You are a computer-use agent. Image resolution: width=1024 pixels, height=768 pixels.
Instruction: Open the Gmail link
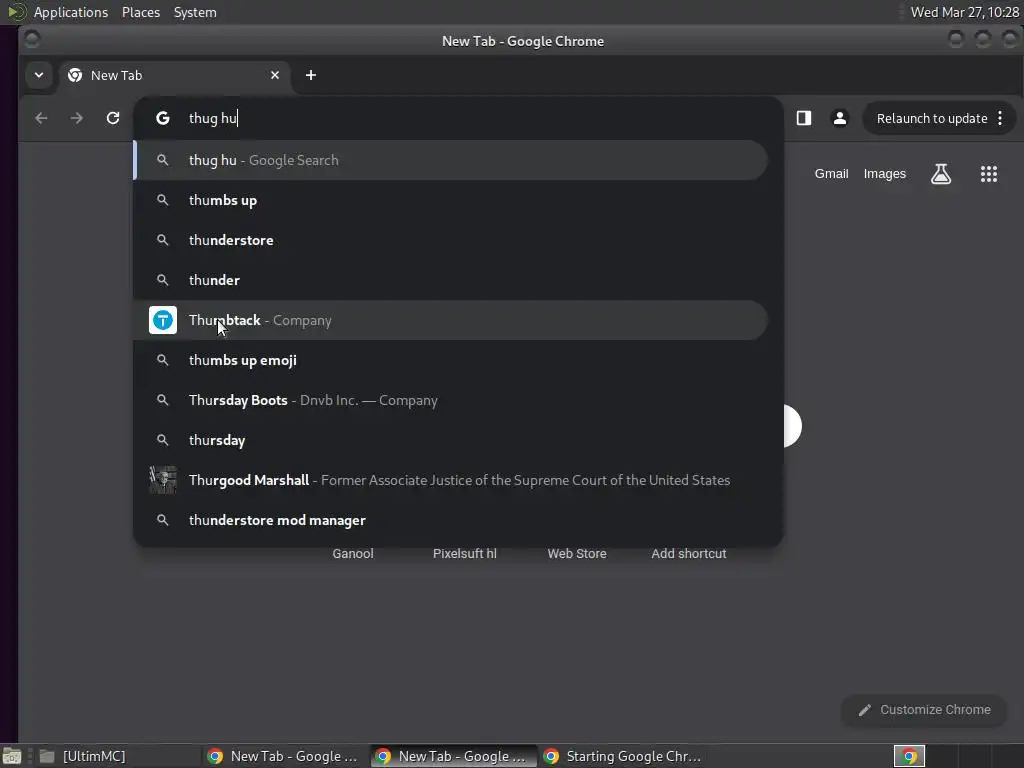(x=831, y=174)
